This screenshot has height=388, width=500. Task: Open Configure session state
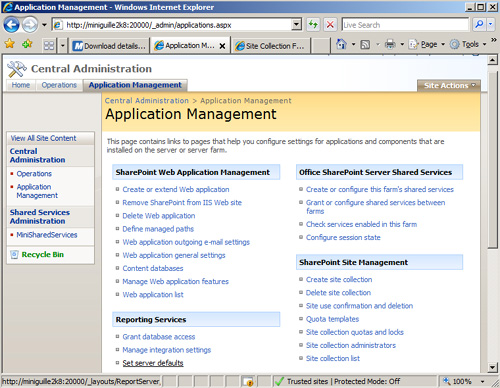click(343, 237)
